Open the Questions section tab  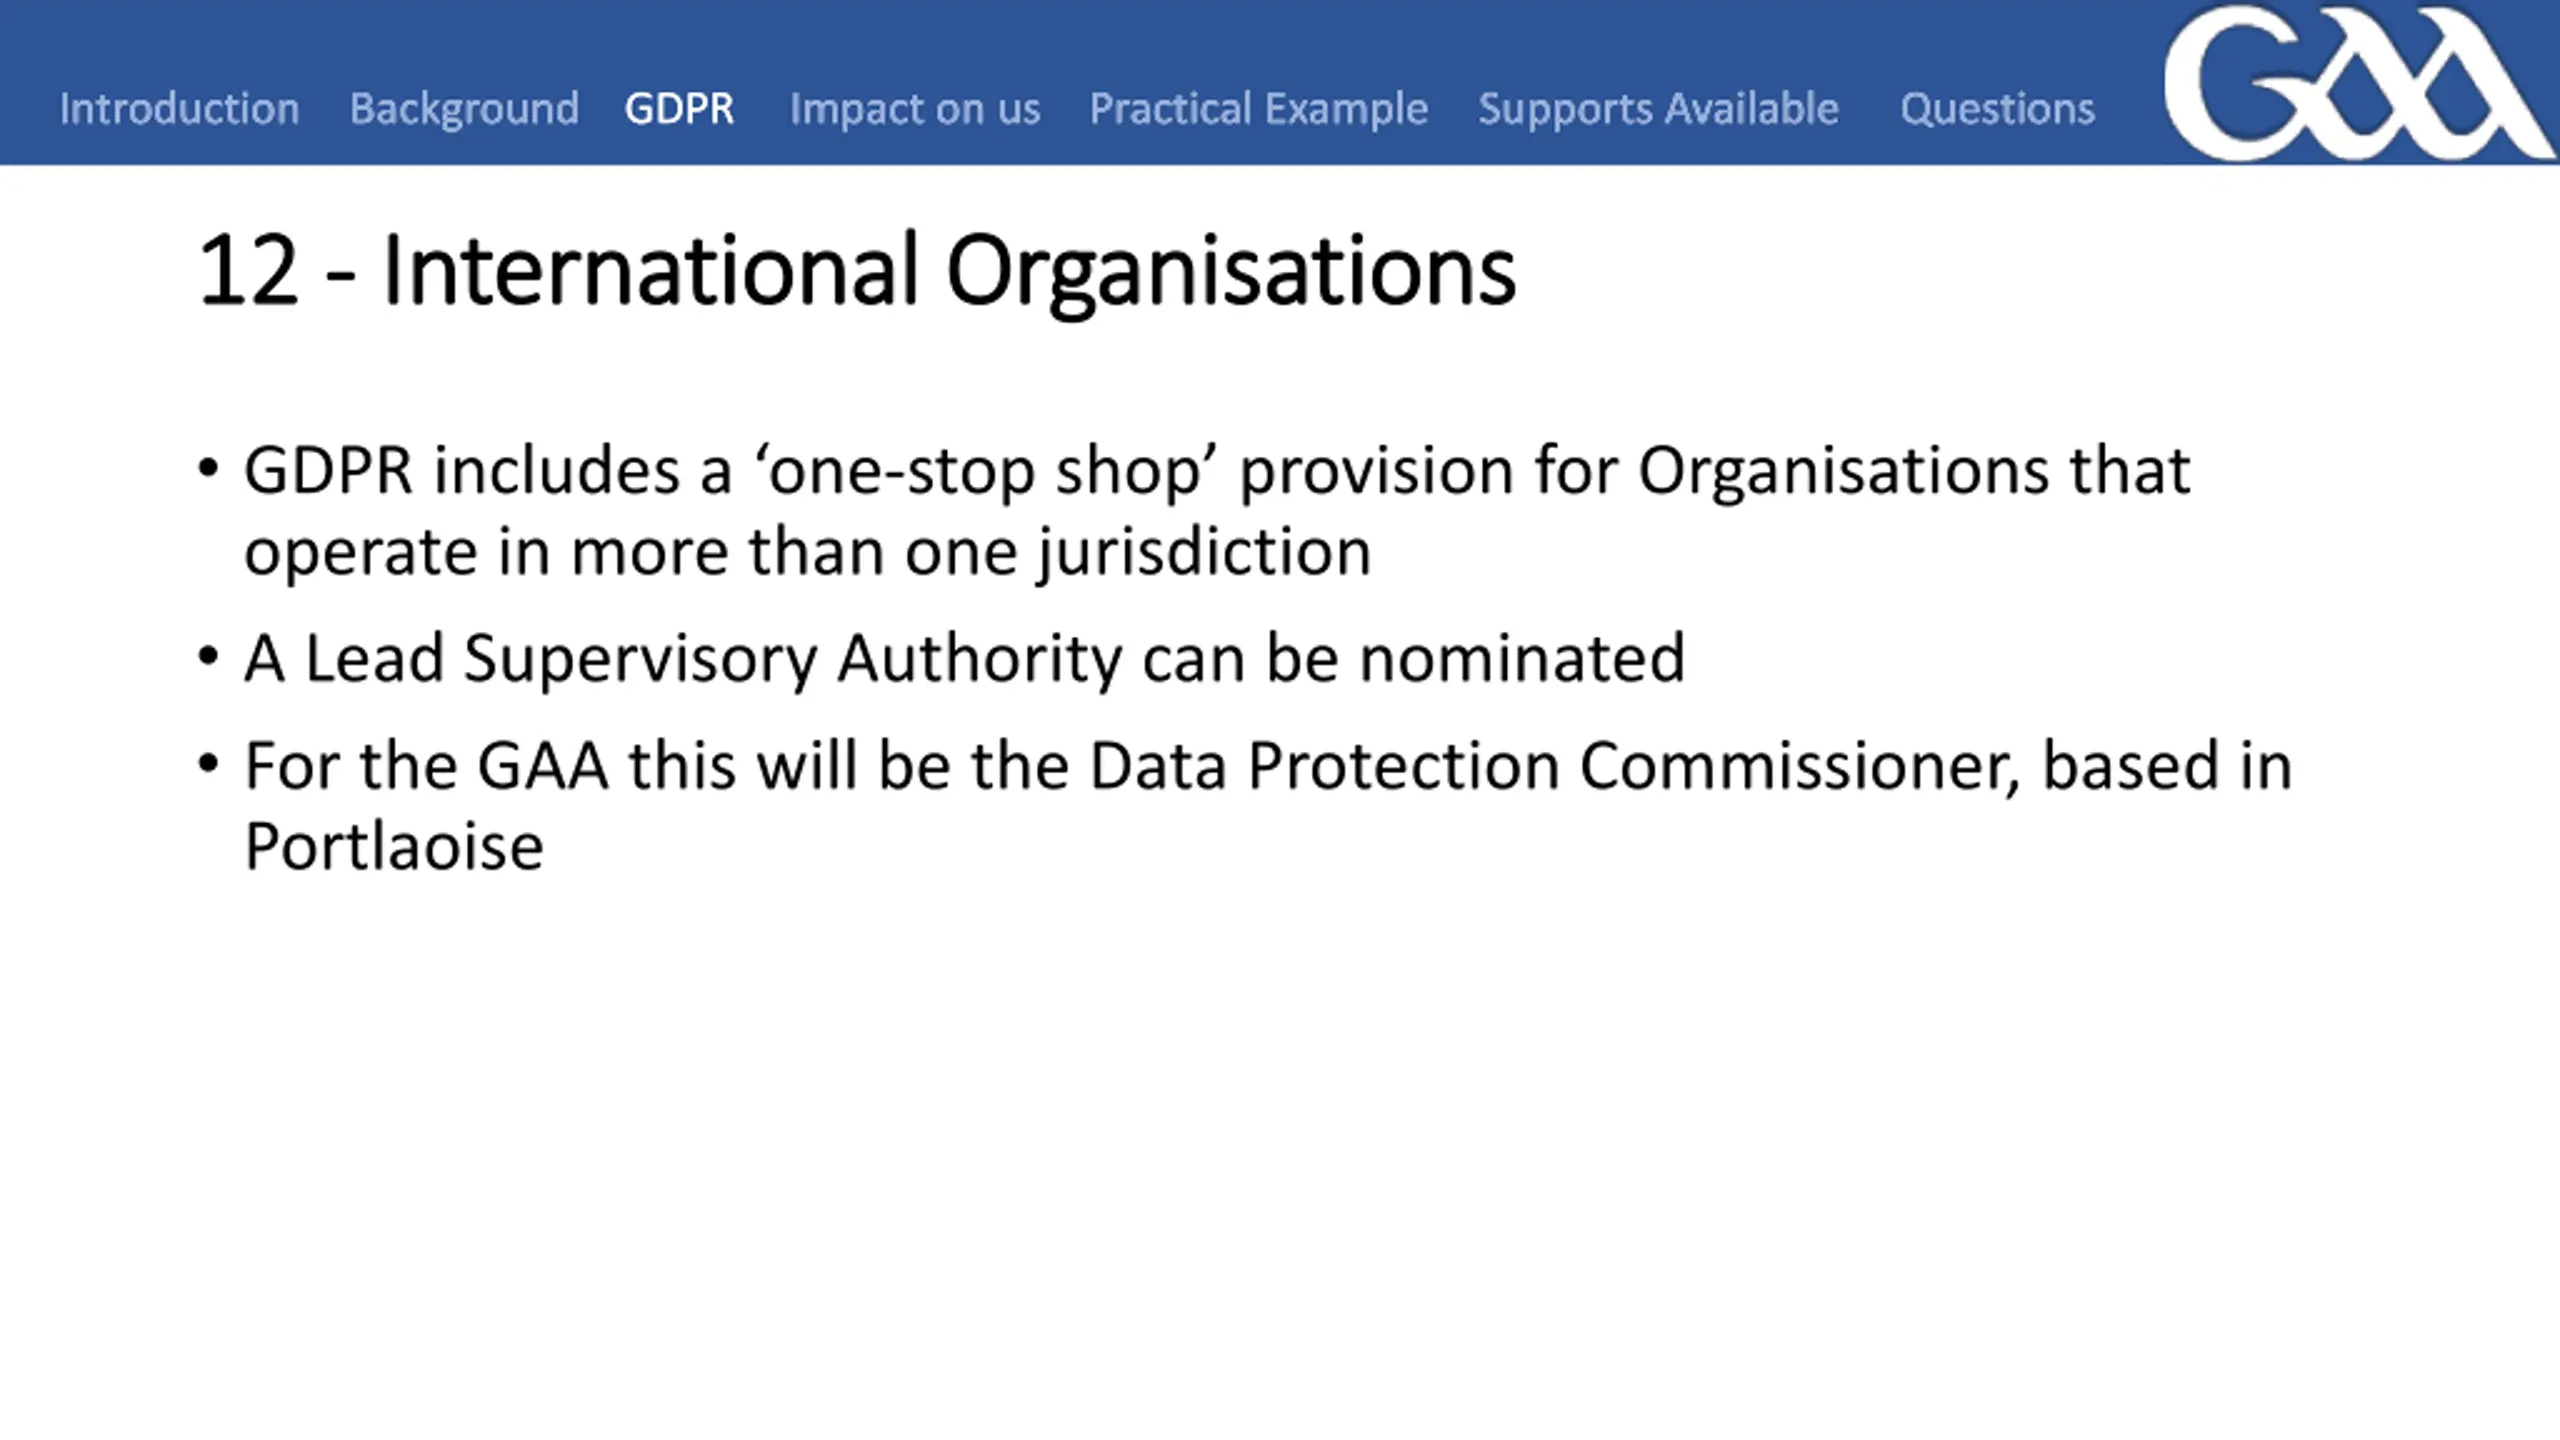click(1997, 108)
